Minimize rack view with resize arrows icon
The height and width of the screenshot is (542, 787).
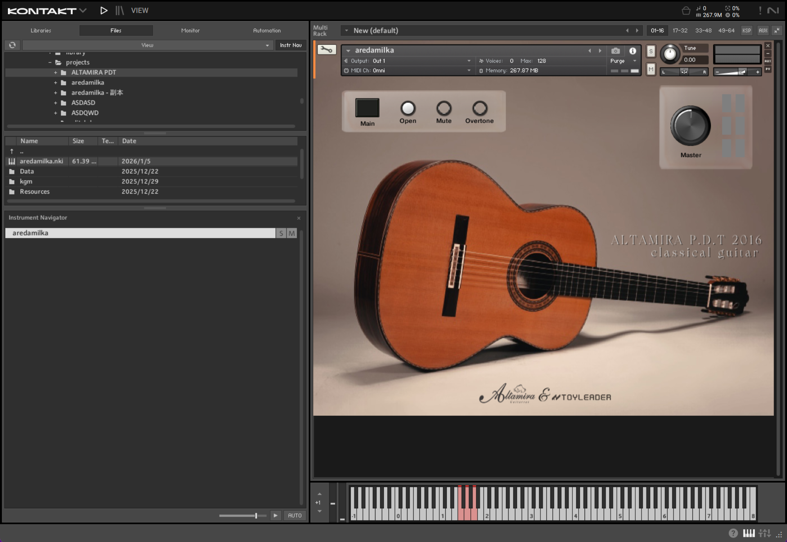tap(777, 31)
